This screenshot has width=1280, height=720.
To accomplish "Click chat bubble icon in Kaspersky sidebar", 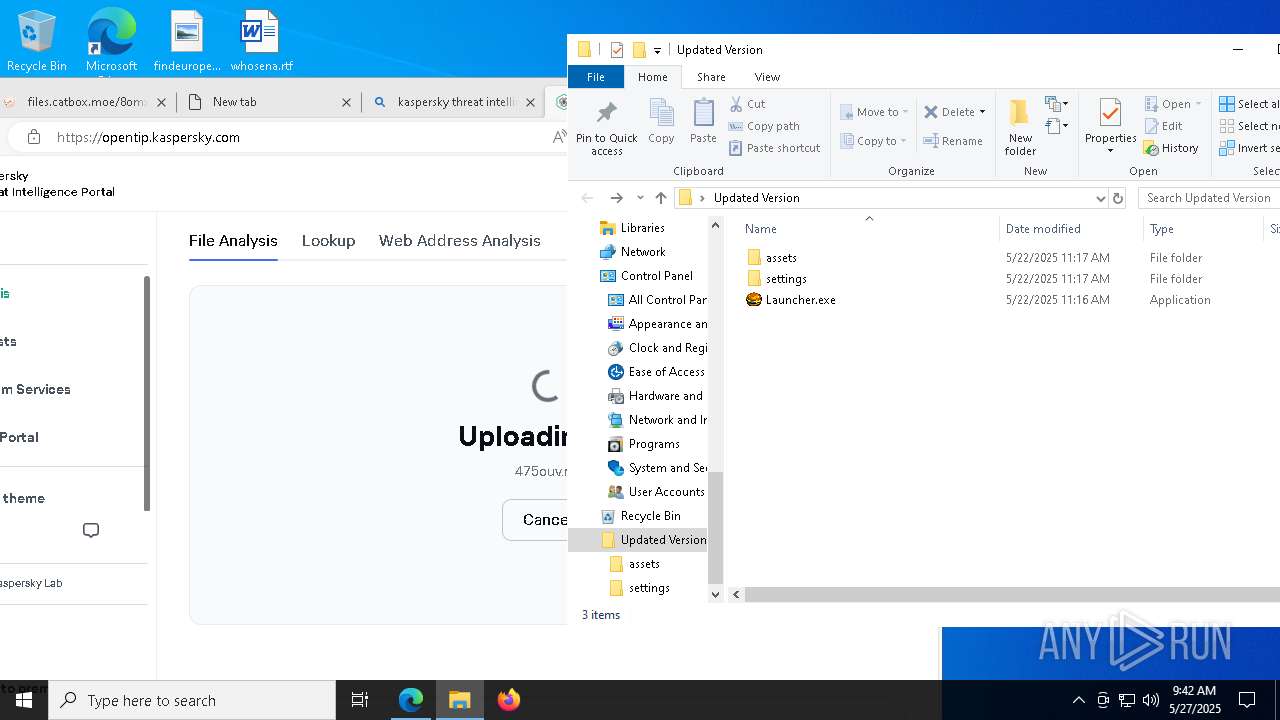I will click(x=91, y=530).
